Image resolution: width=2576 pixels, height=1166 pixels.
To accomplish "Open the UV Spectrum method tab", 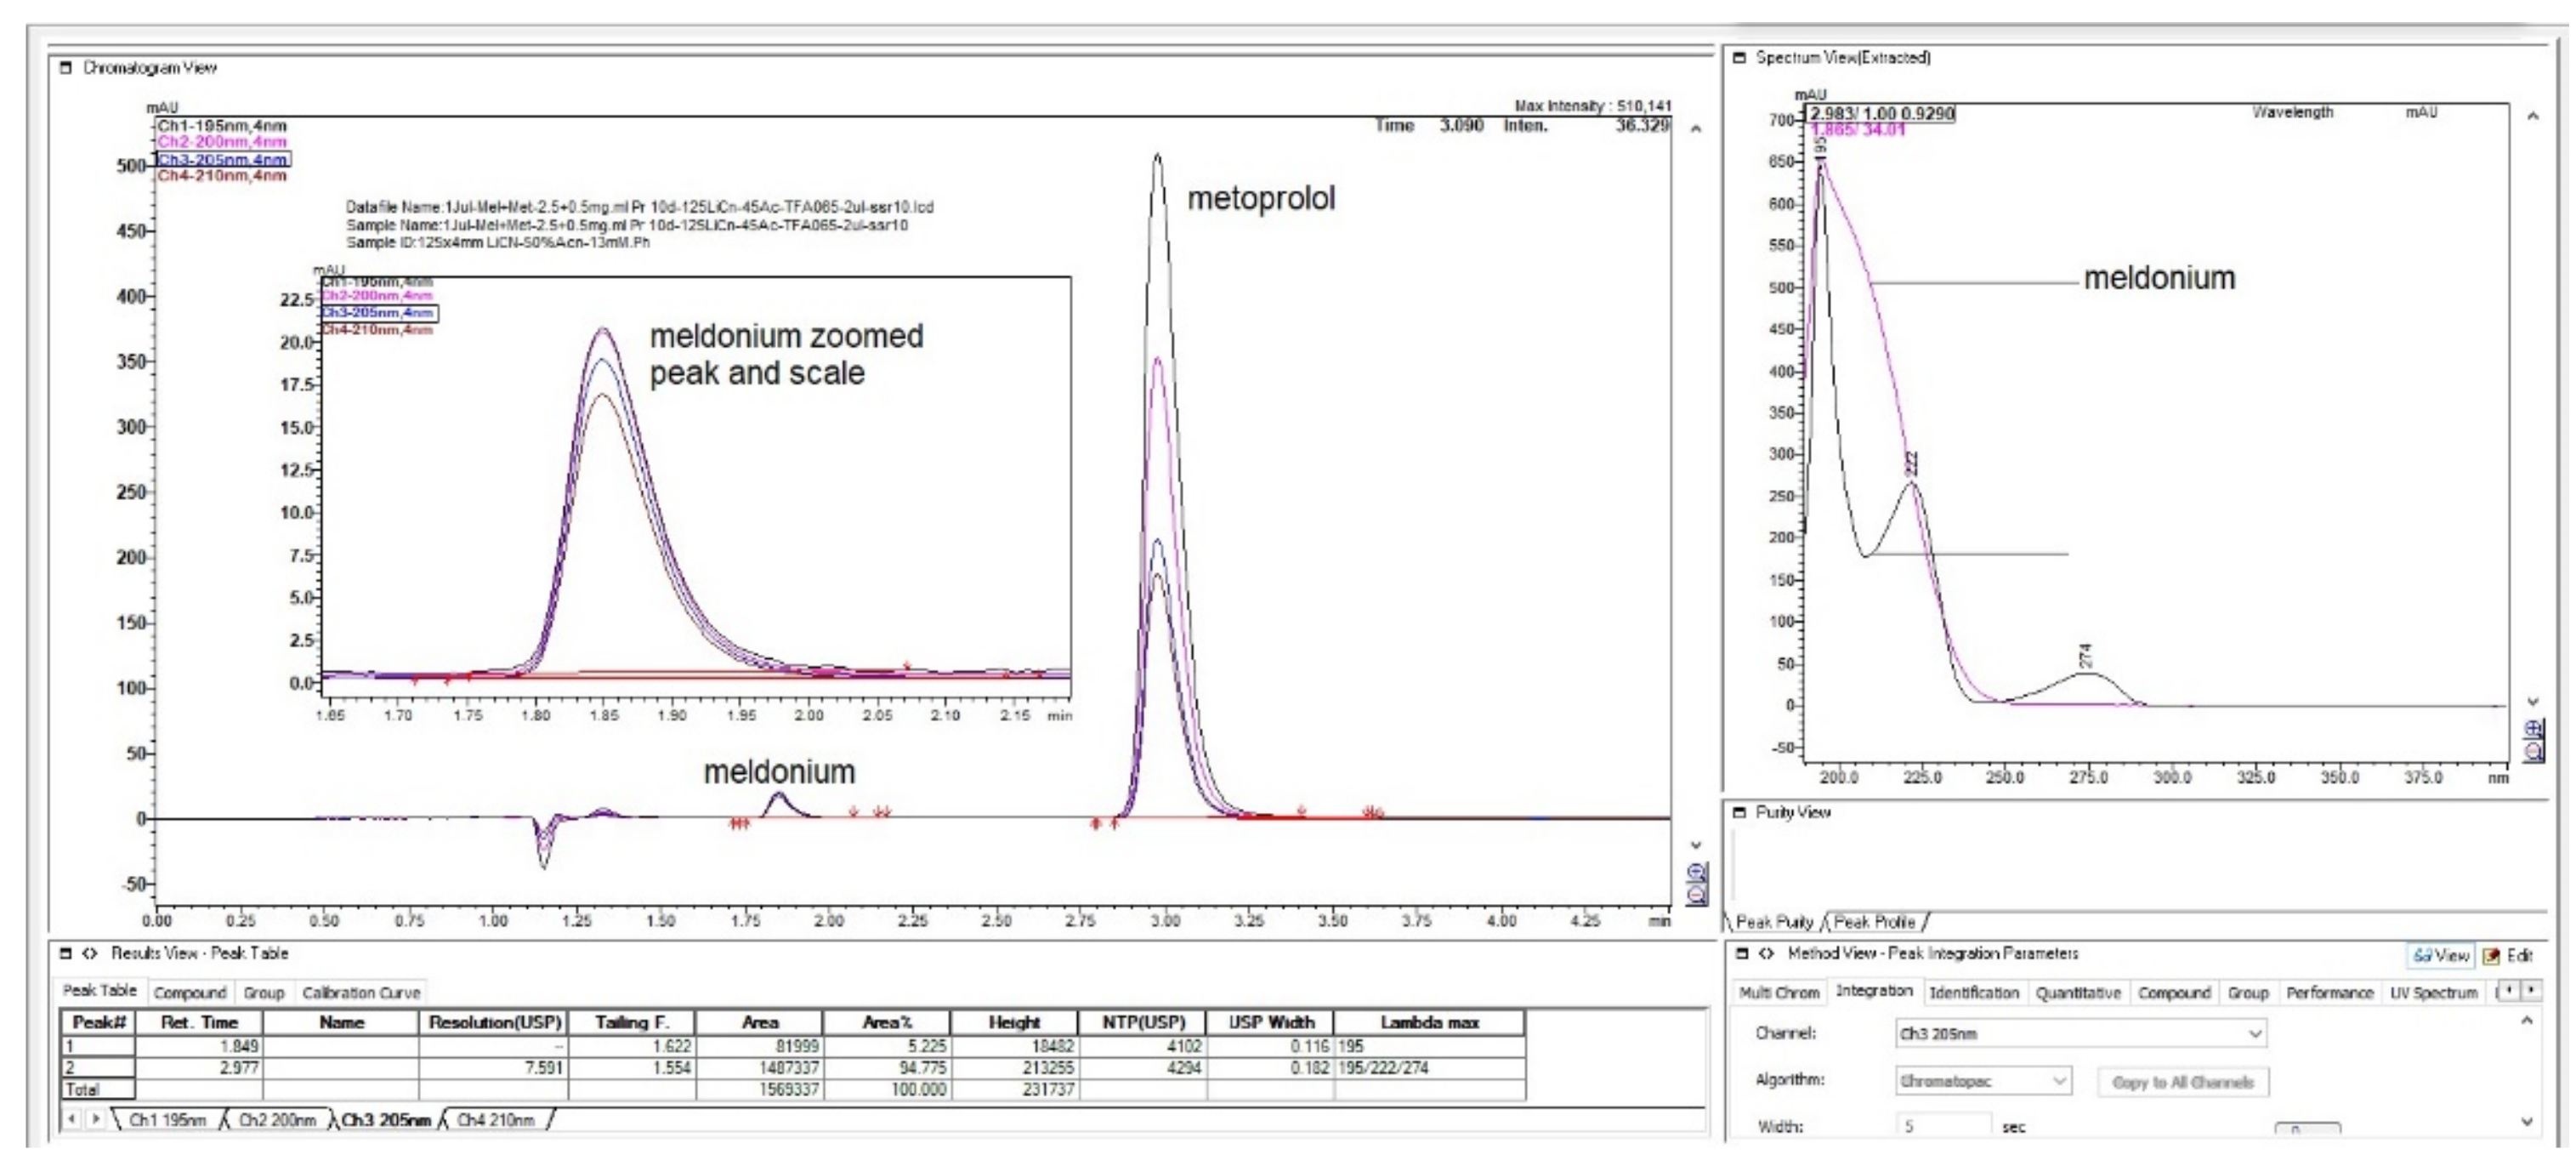I will coord(2433,993).
